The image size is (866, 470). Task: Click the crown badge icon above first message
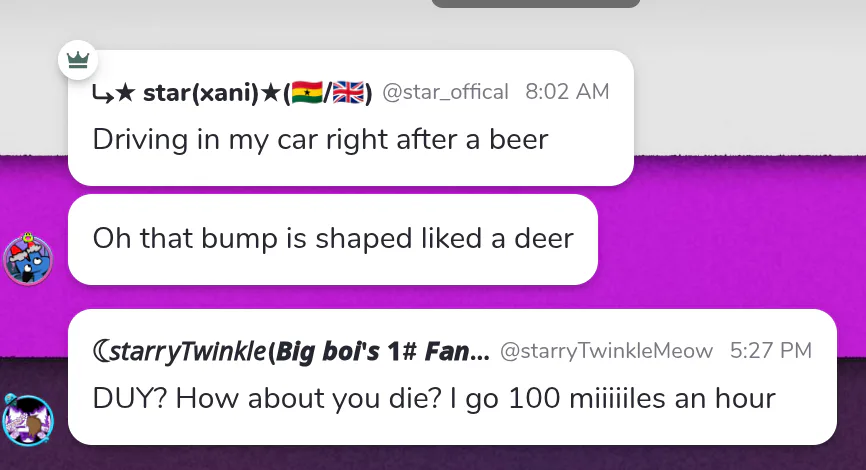tap(77, 60)
